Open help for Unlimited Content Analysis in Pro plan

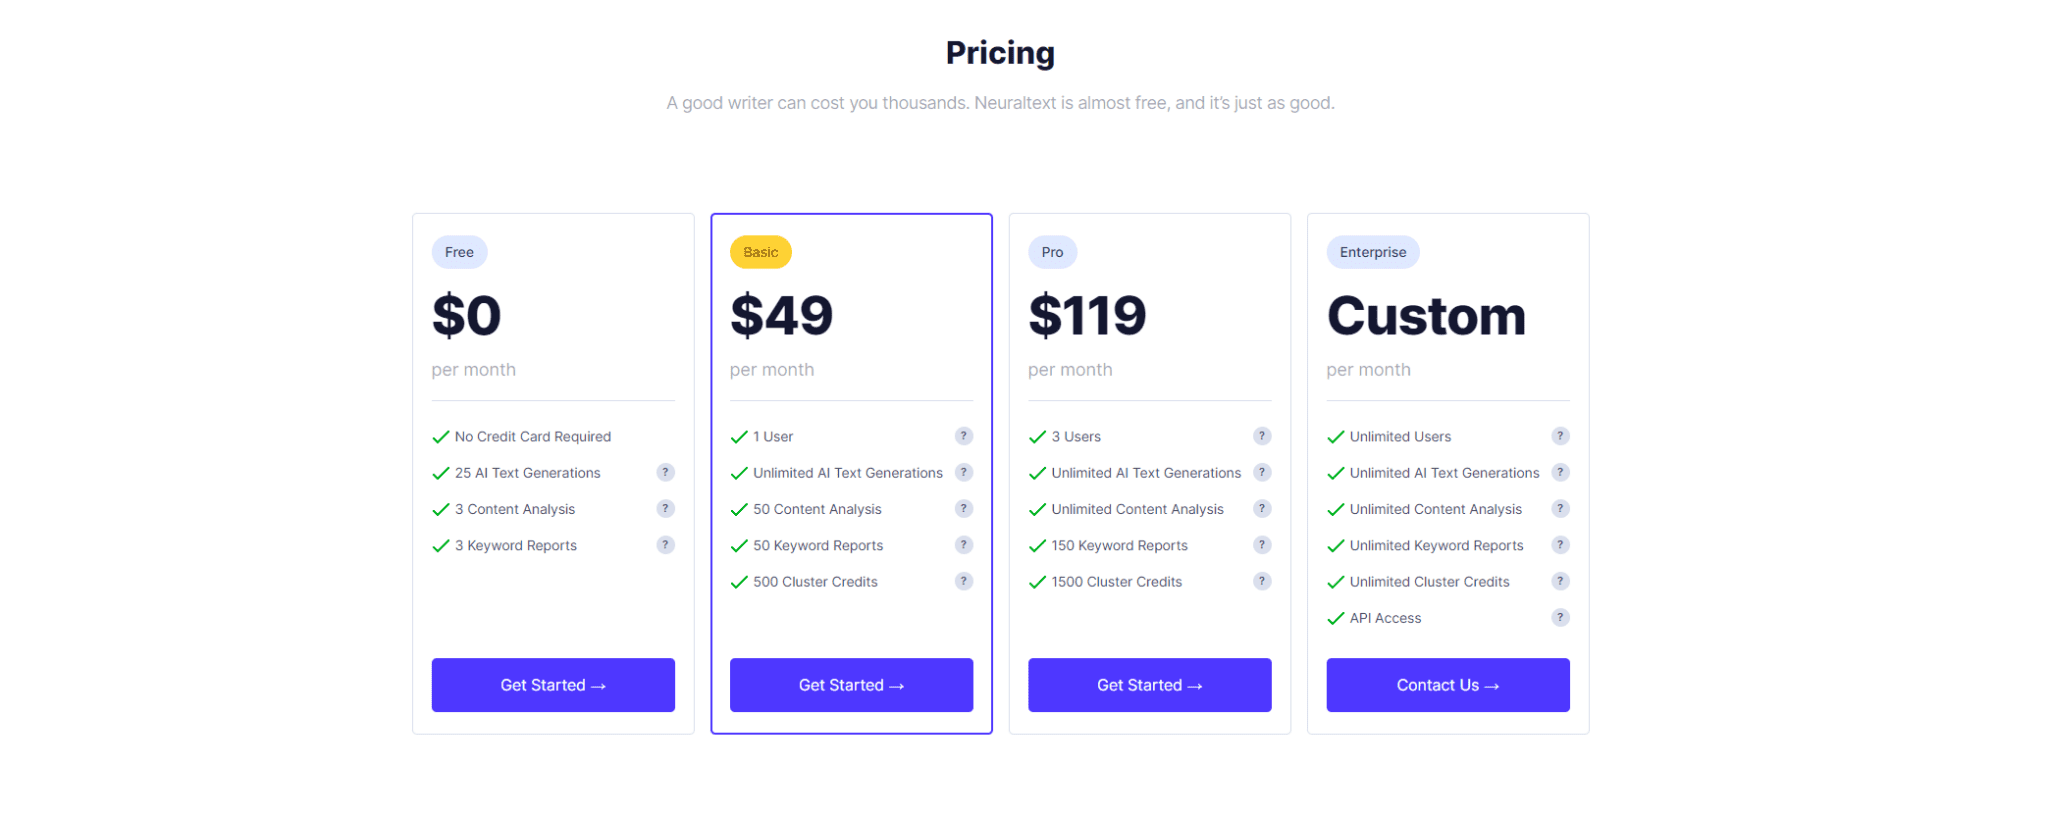click(x=1261, y=508)
